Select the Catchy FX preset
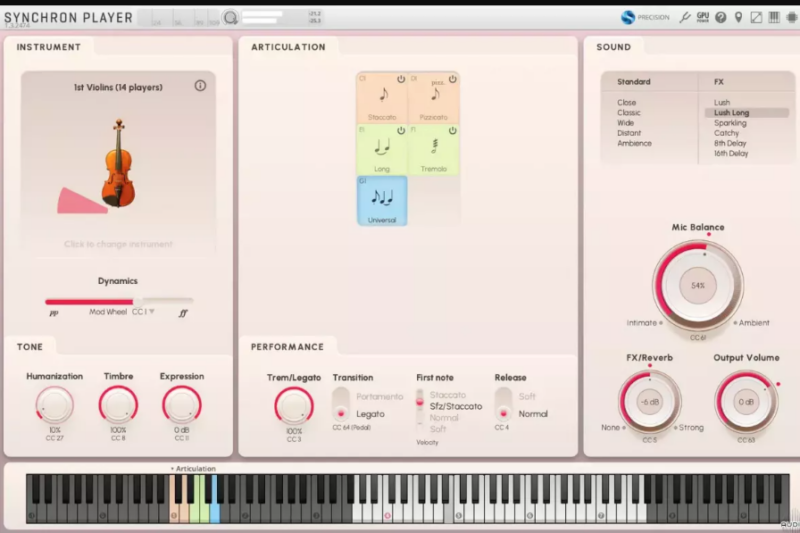The width and height of the screenshot is (800, 533). [x=727, y=133]
